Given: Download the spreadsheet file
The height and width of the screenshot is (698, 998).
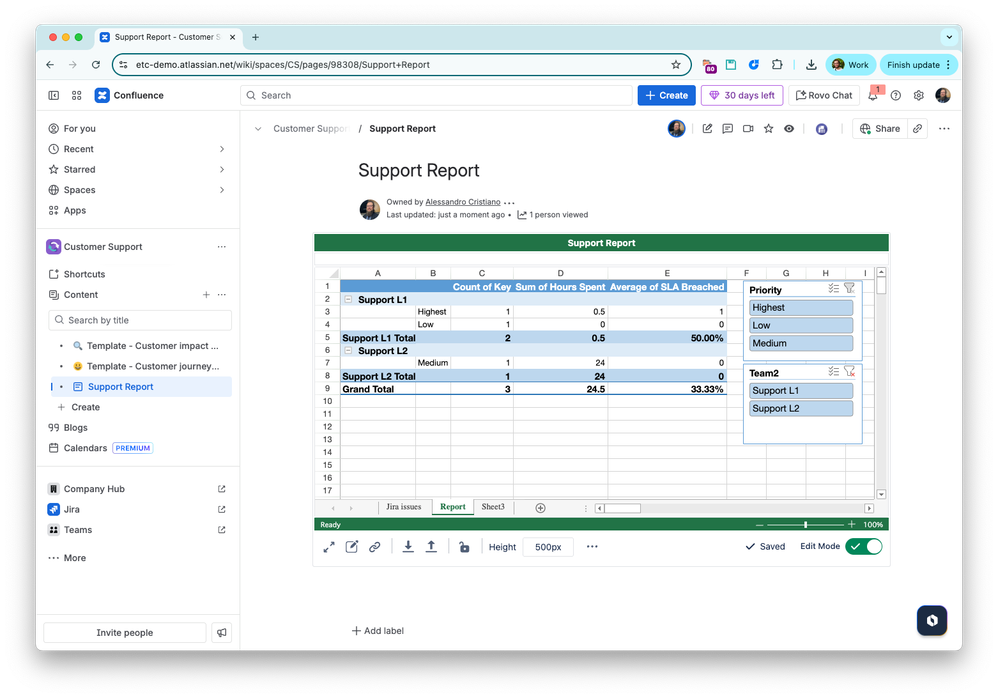Looking at the screenshot, I should (x=408, y=547).
